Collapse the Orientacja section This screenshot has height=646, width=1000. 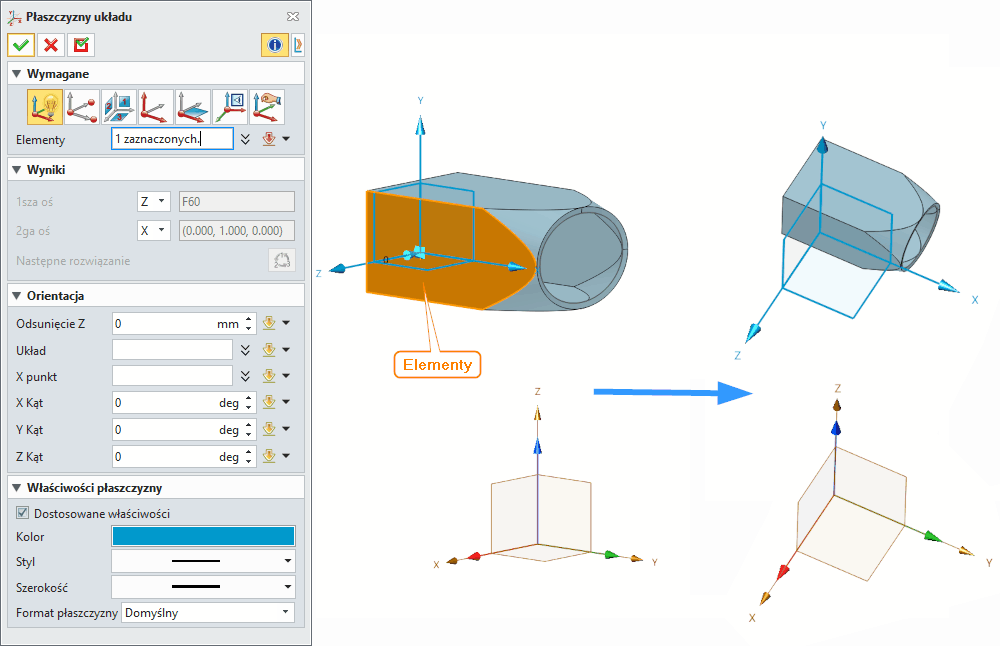coord(17,296)
